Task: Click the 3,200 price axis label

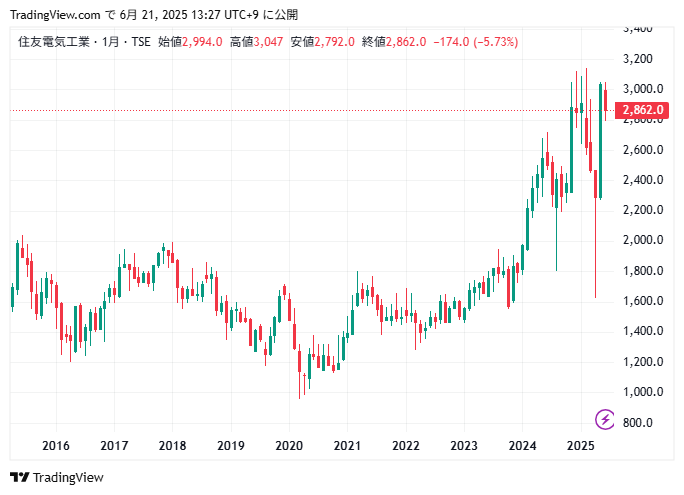Action: point(637,59)
